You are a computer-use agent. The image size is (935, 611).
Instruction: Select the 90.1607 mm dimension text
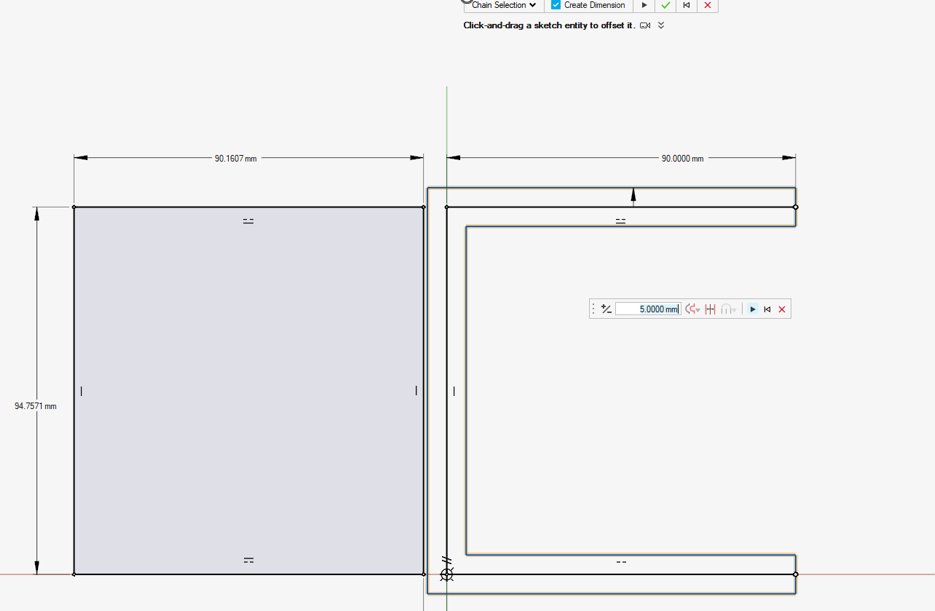(x=235, y=158)
